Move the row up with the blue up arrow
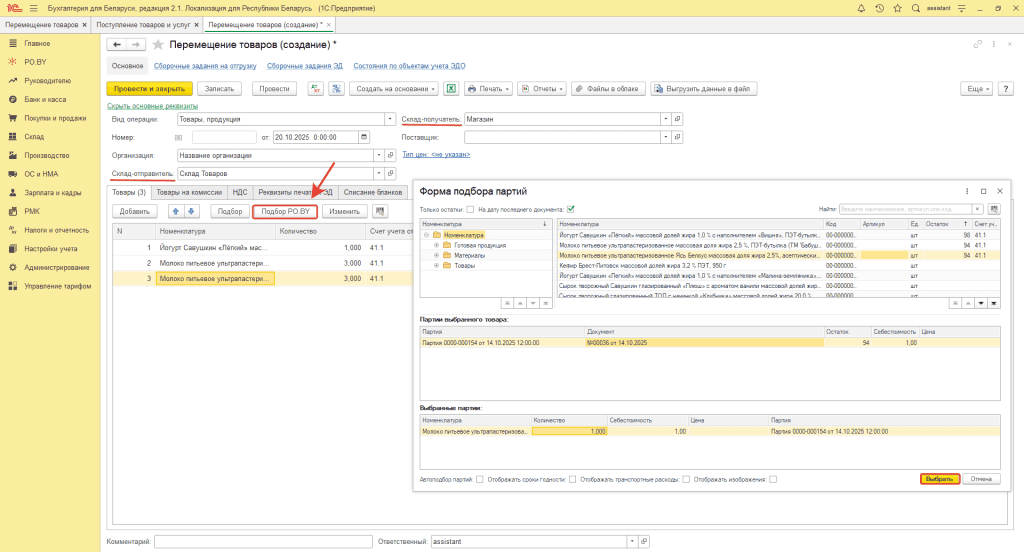This screenshot has height=552, width=1024. [176, 211]
